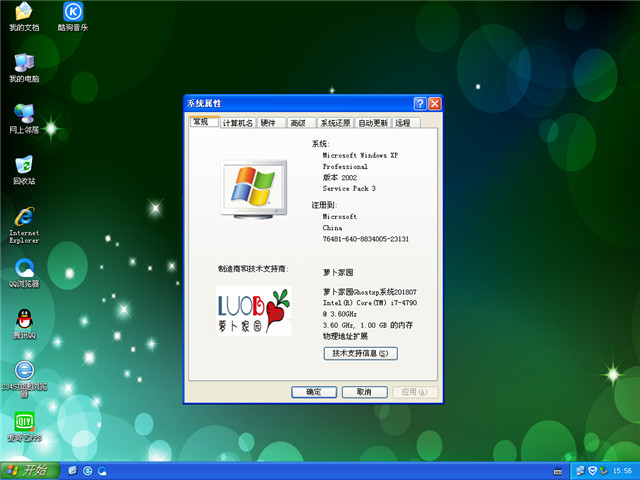Click the 物理地址扩展 text

(x=345, y=336)
